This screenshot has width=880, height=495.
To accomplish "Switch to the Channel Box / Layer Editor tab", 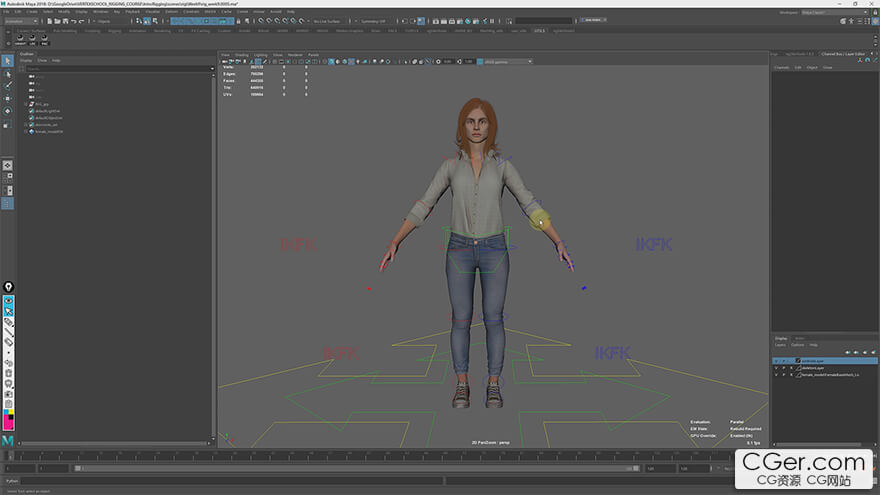I will point(842,53).
